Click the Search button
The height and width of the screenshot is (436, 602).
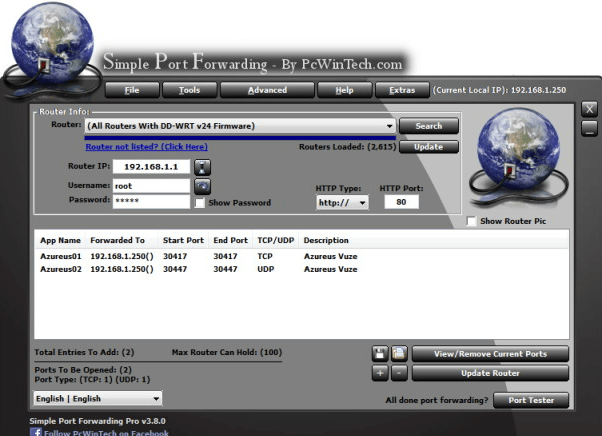pyautogui.click(x=429, y=126)
